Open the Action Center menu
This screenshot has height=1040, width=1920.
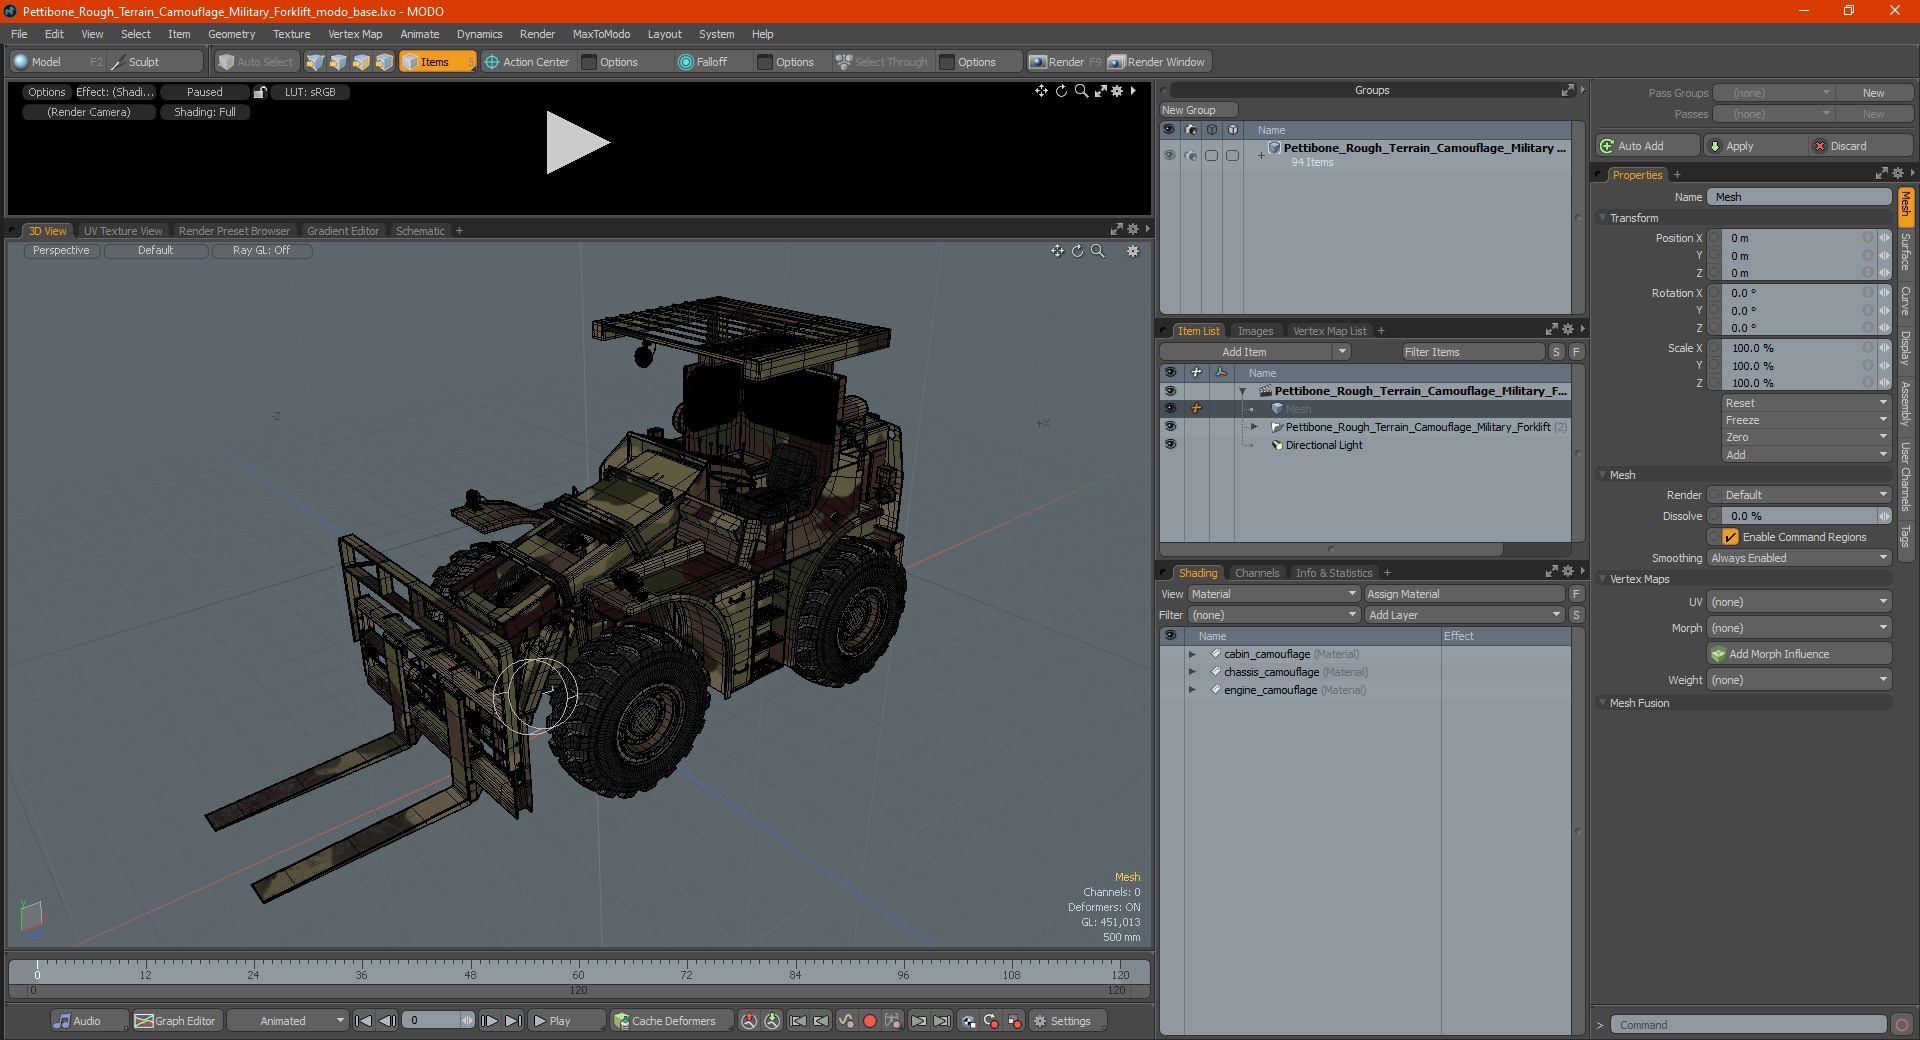coord(527,62)
